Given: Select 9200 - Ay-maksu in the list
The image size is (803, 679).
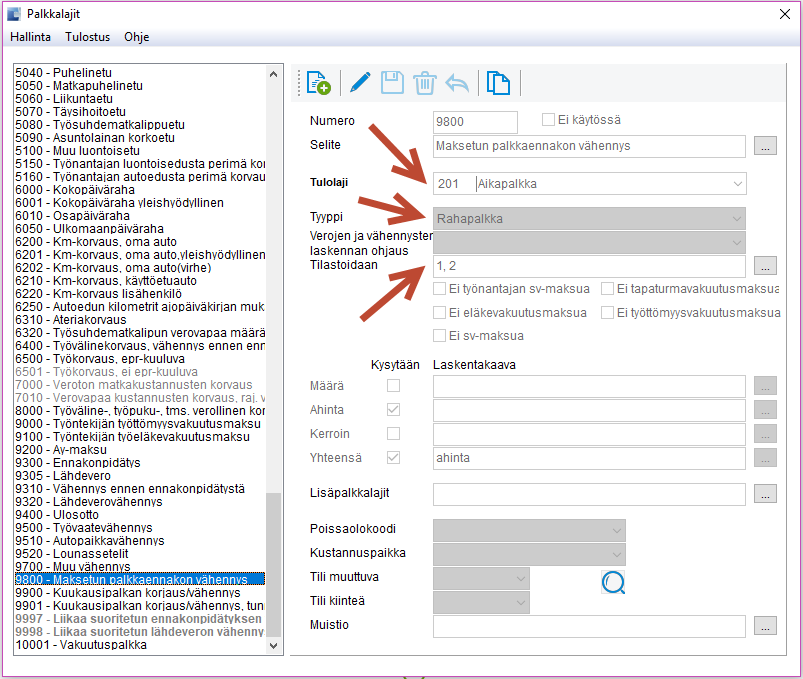Looking at the screenshot, I should (140, 450).
